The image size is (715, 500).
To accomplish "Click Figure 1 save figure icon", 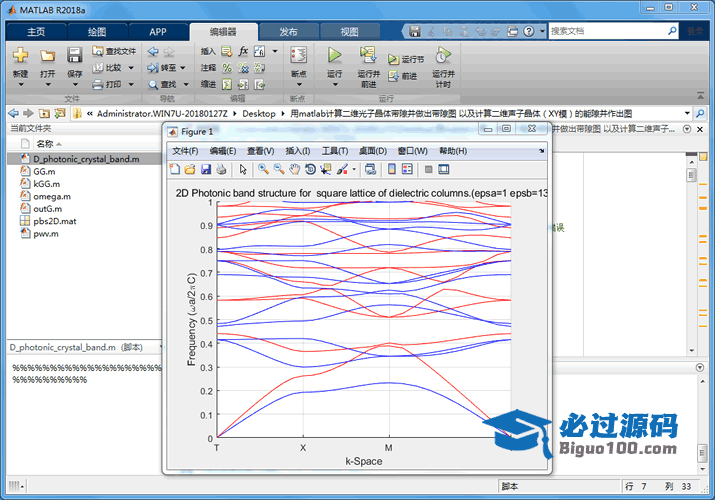I will pyautogui.click(x=206, y=170).
